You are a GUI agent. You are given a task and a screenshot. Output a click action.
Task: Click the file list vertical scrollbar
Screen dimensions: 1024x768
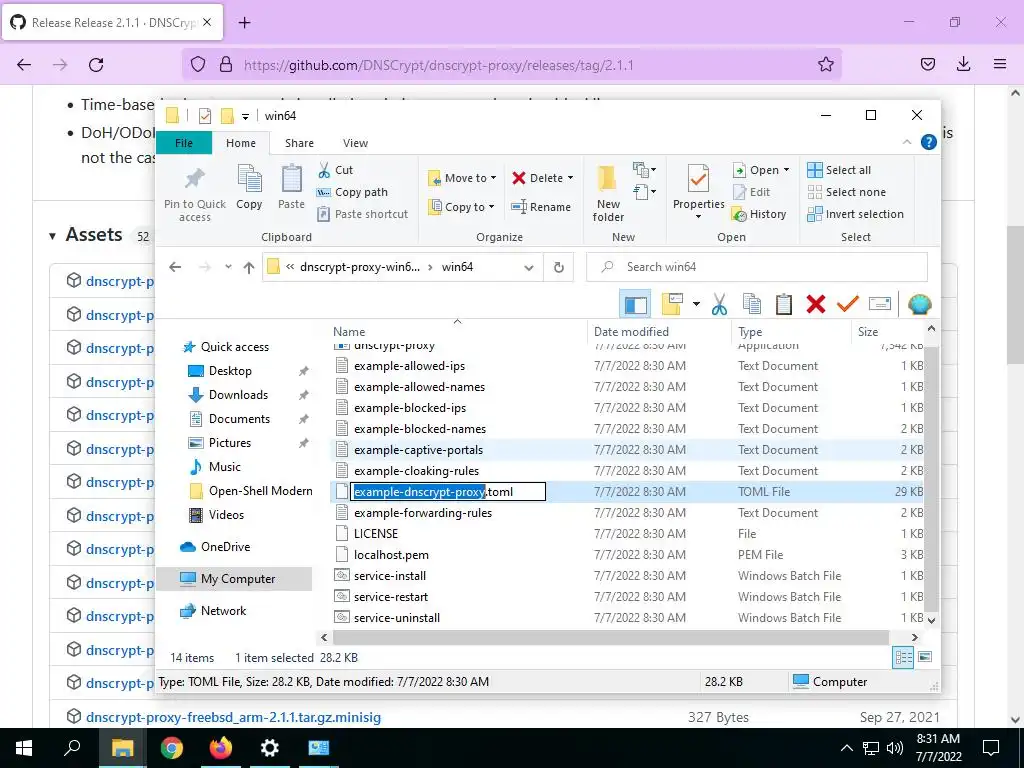[931, 477]
